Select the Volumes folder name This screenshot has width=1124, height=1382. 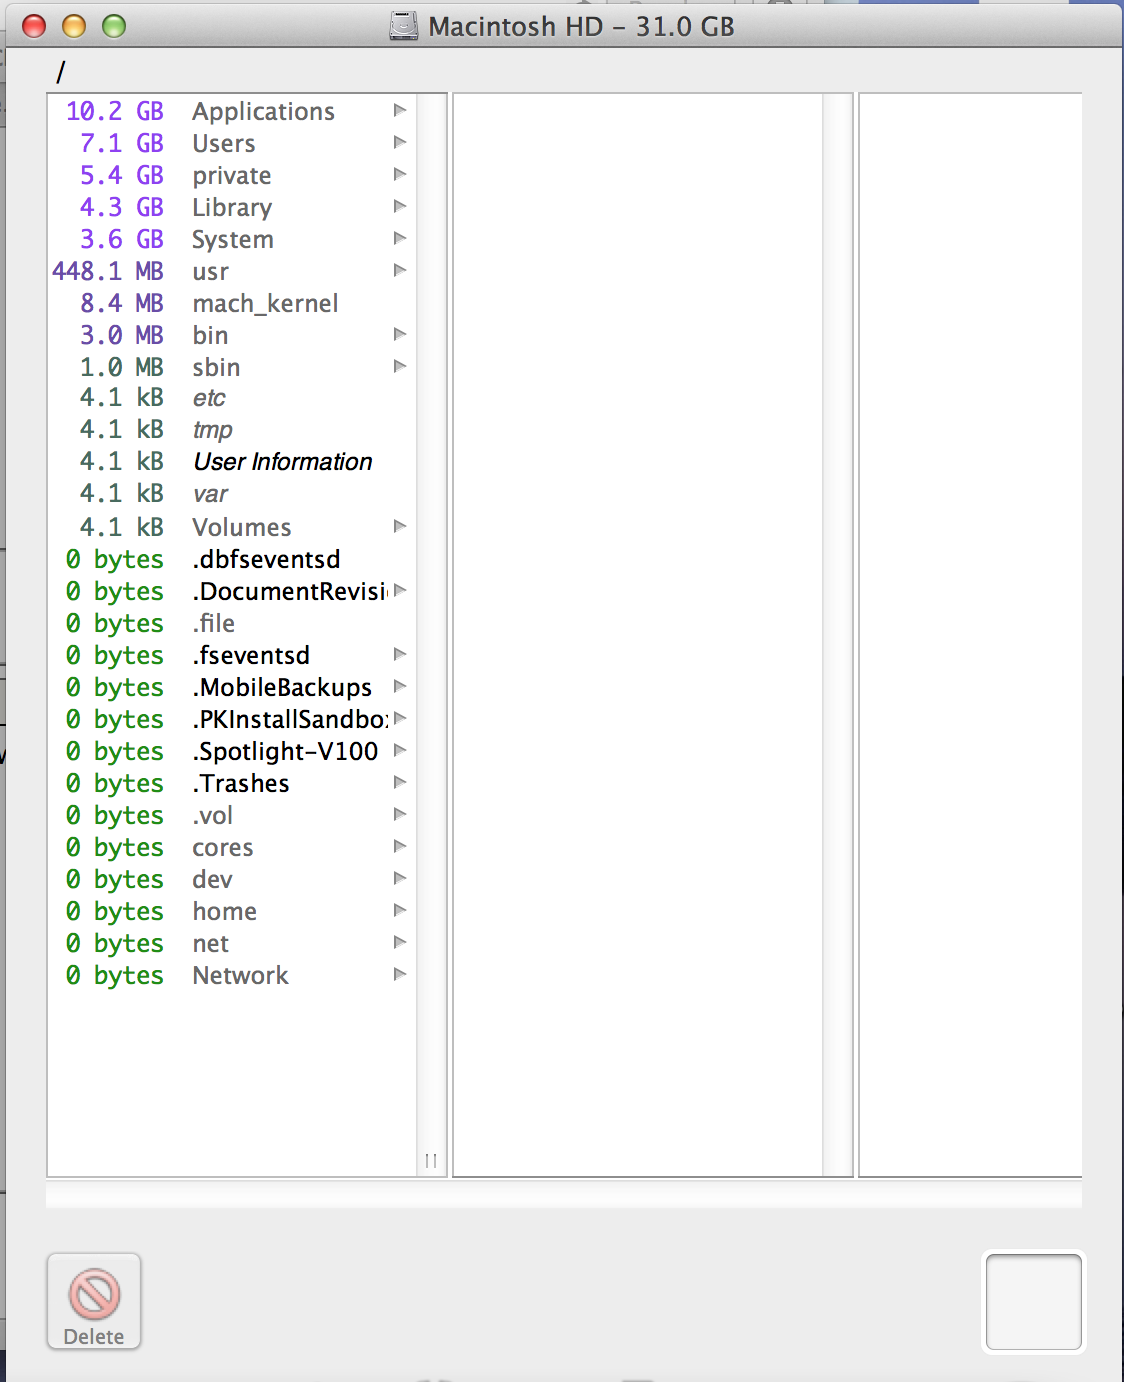click(242, 527)
